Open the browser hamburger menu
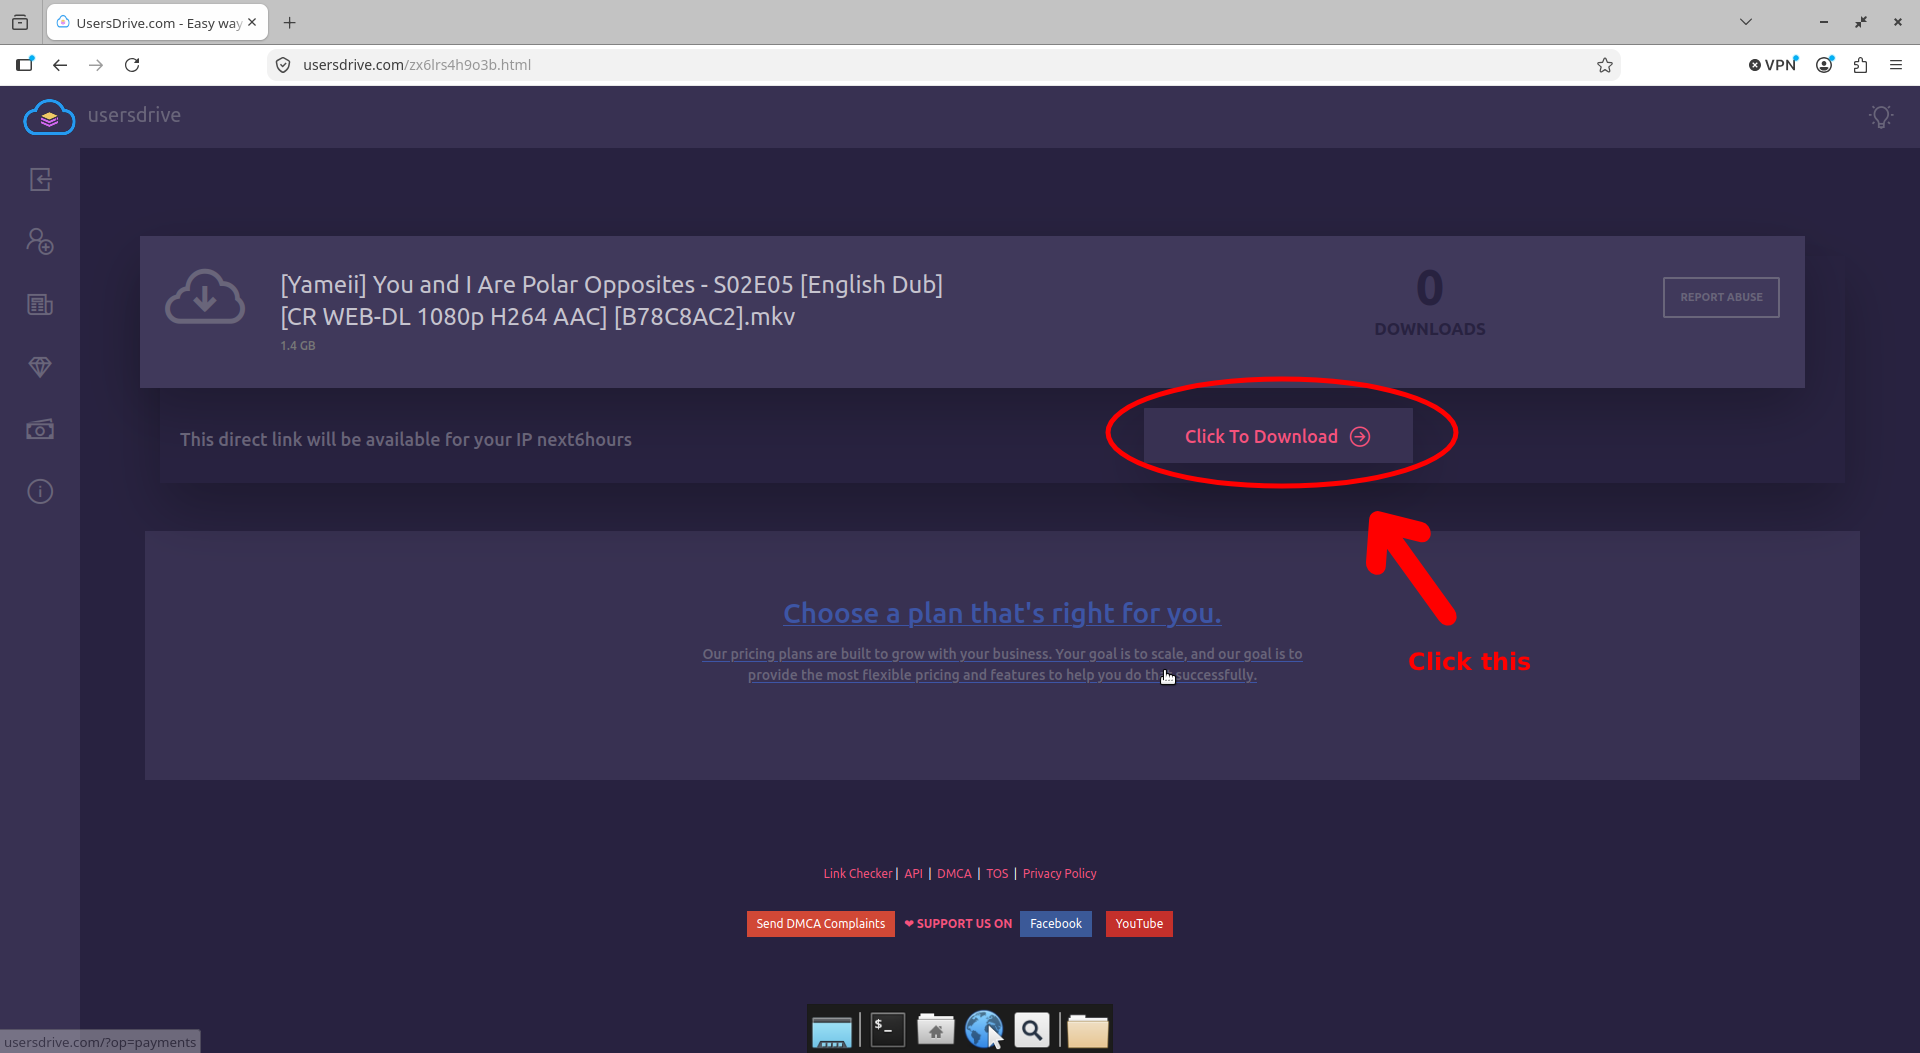The width and height of the screenshot is (1920, 1053). pyautogui.click(x=1896, y=65)
